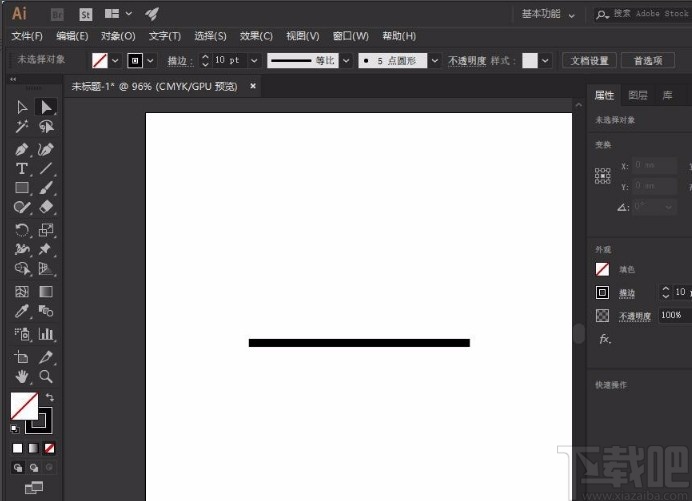Open the 文件(F) menu
The image size is (692, 501).
tap(27, 36)
